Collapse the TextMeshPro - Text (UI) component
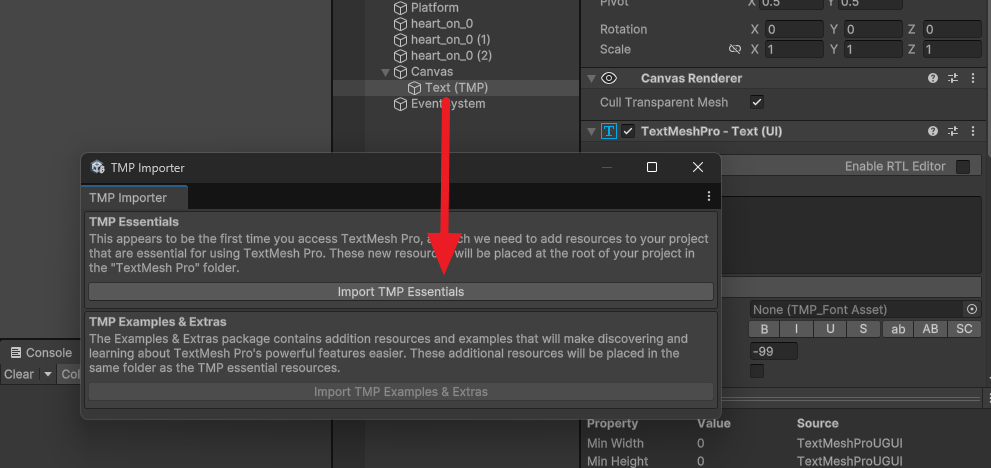The image size is (991, 468). click(591, 132)
